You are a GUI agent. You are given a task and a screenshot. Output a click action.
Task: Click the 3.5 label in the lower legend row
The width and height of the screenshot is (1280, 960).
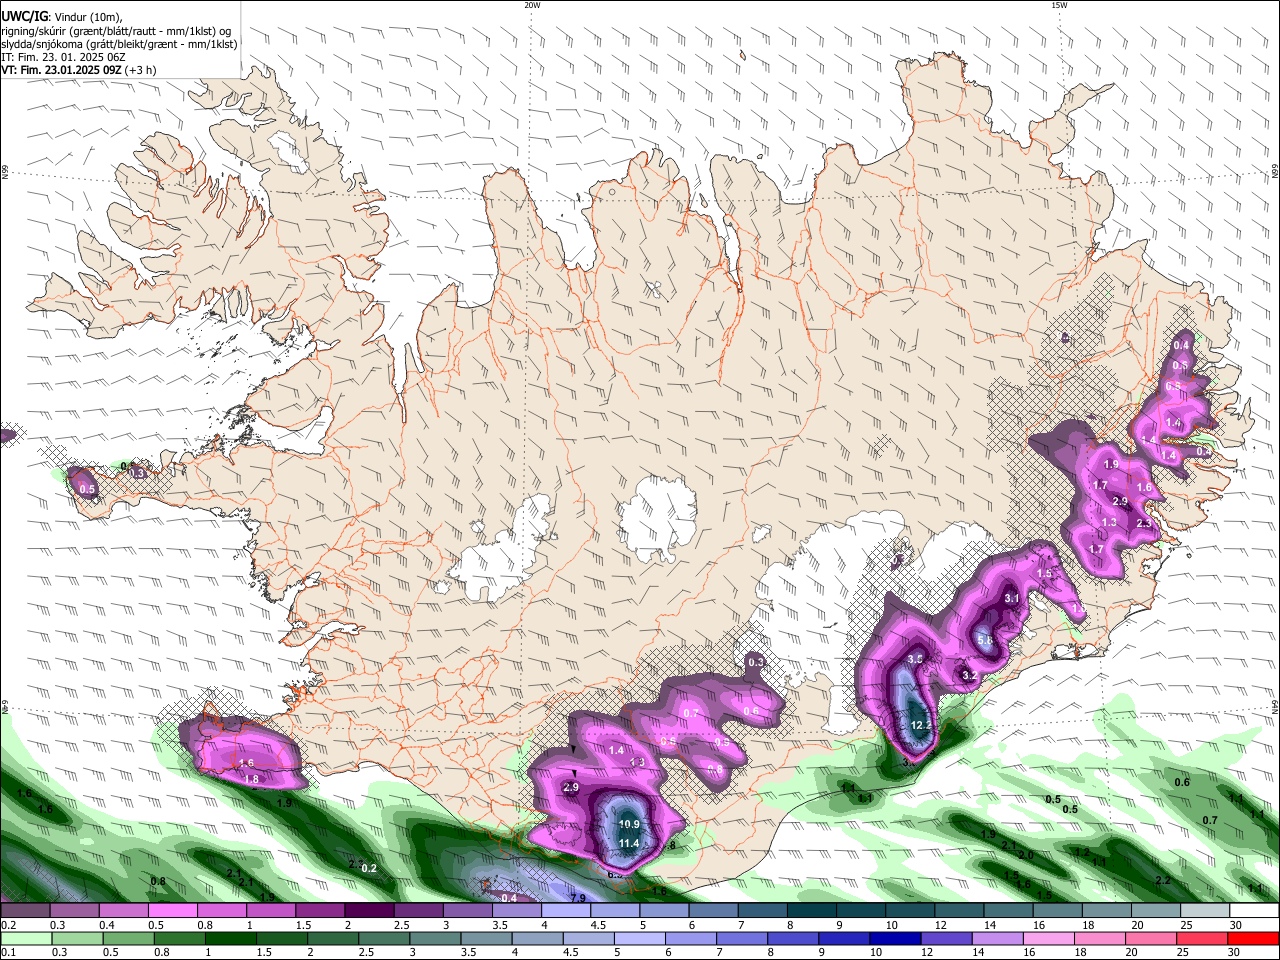tap(467, 953)
